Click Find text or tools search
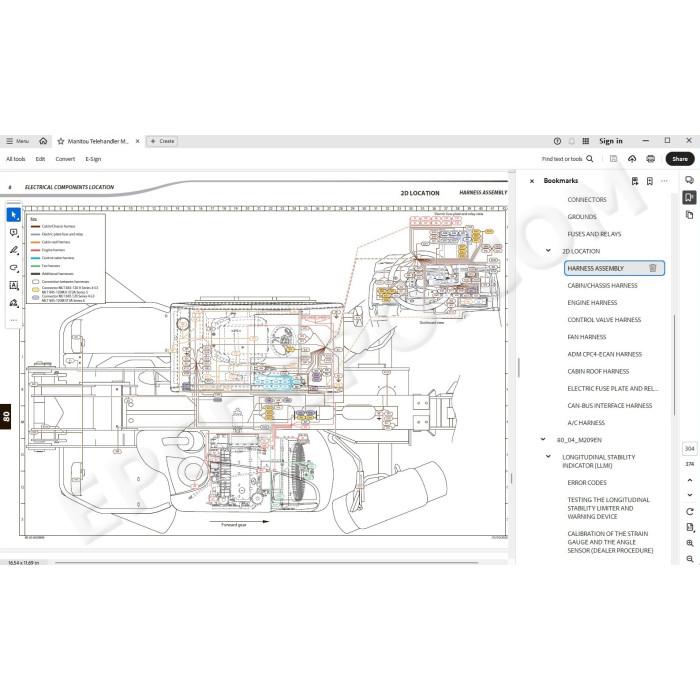This screenshot has width=700, height=700. [567, 159]
